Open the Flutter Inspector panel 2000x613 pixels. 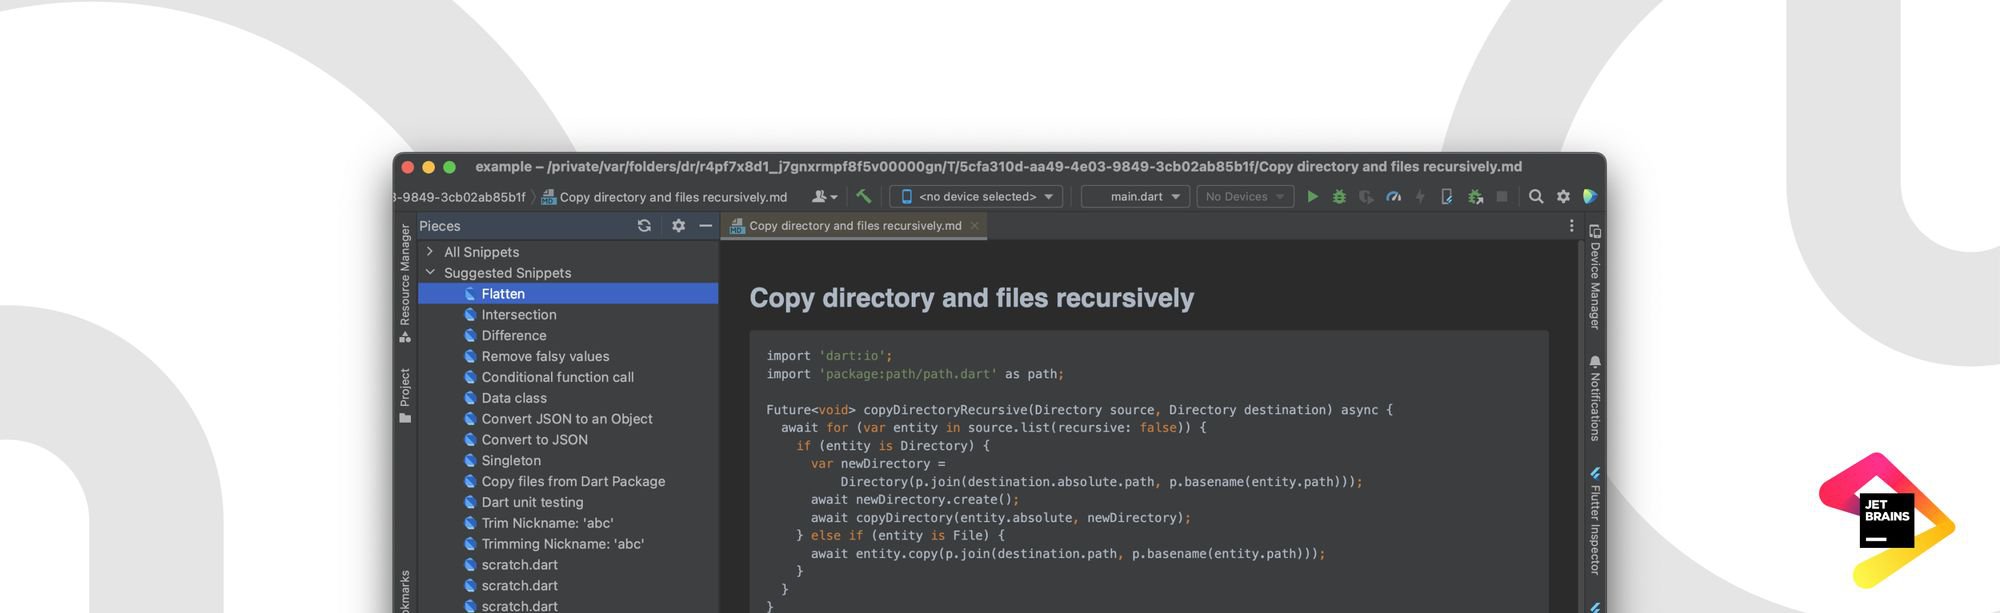(1595, 521)
